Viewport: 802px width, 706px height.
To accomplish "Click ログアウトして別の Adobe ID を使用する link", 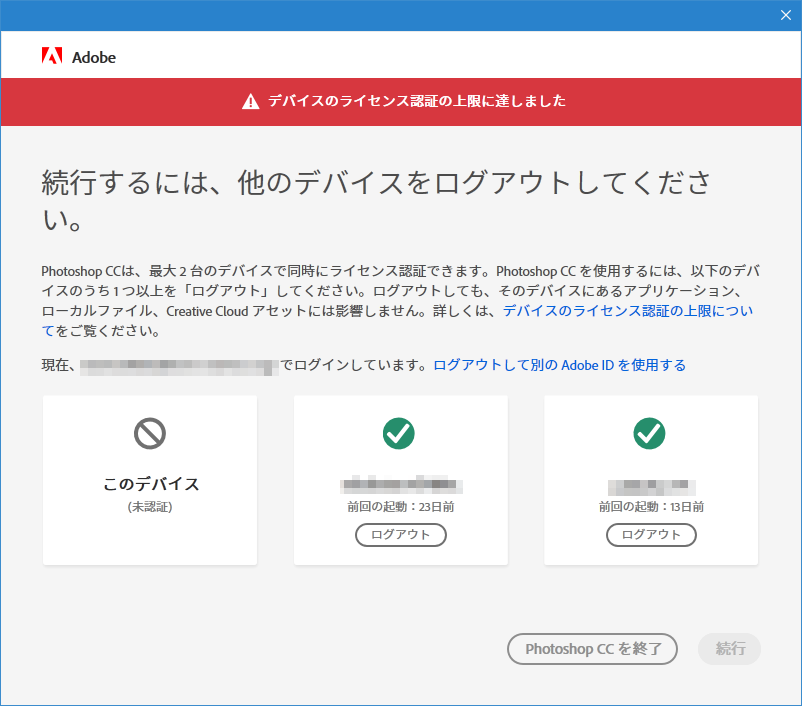I will 560,365.
